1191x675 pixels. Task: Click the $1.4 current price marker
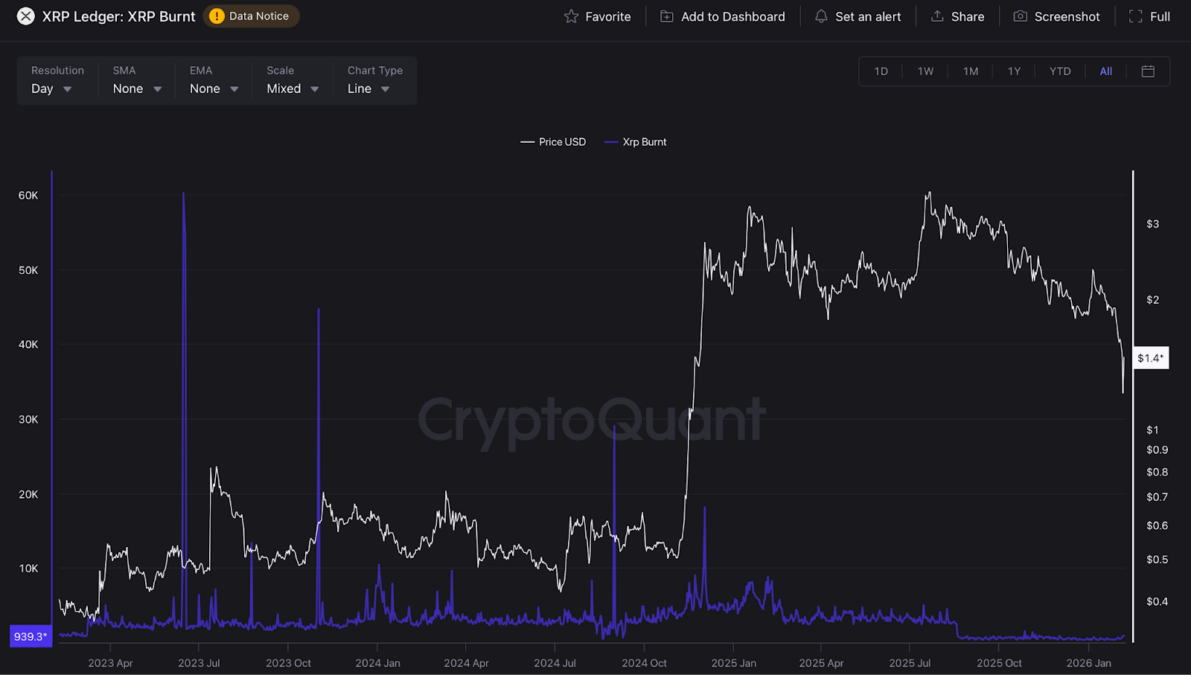[1150, 358]
